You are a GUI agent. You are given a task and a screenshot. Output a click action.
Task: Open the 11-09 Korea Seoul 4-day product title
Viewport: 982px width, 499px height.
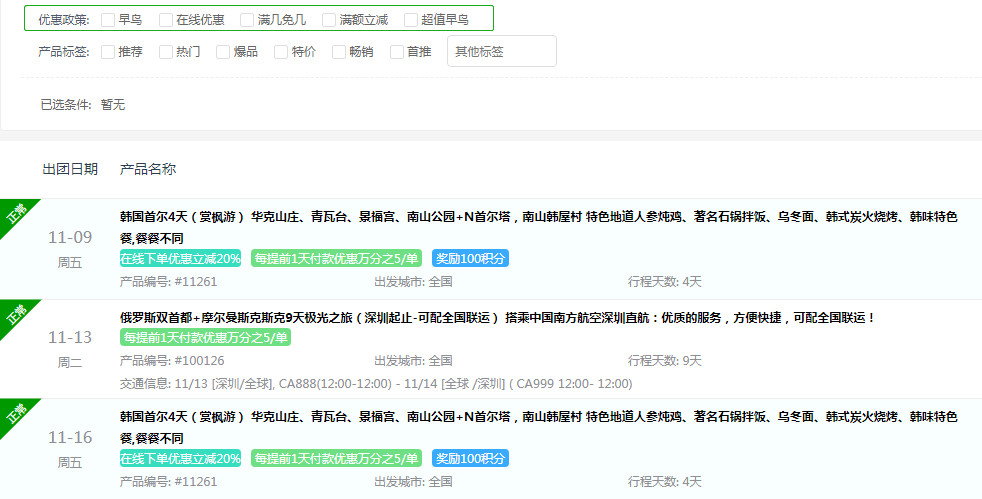click(539, 228)
